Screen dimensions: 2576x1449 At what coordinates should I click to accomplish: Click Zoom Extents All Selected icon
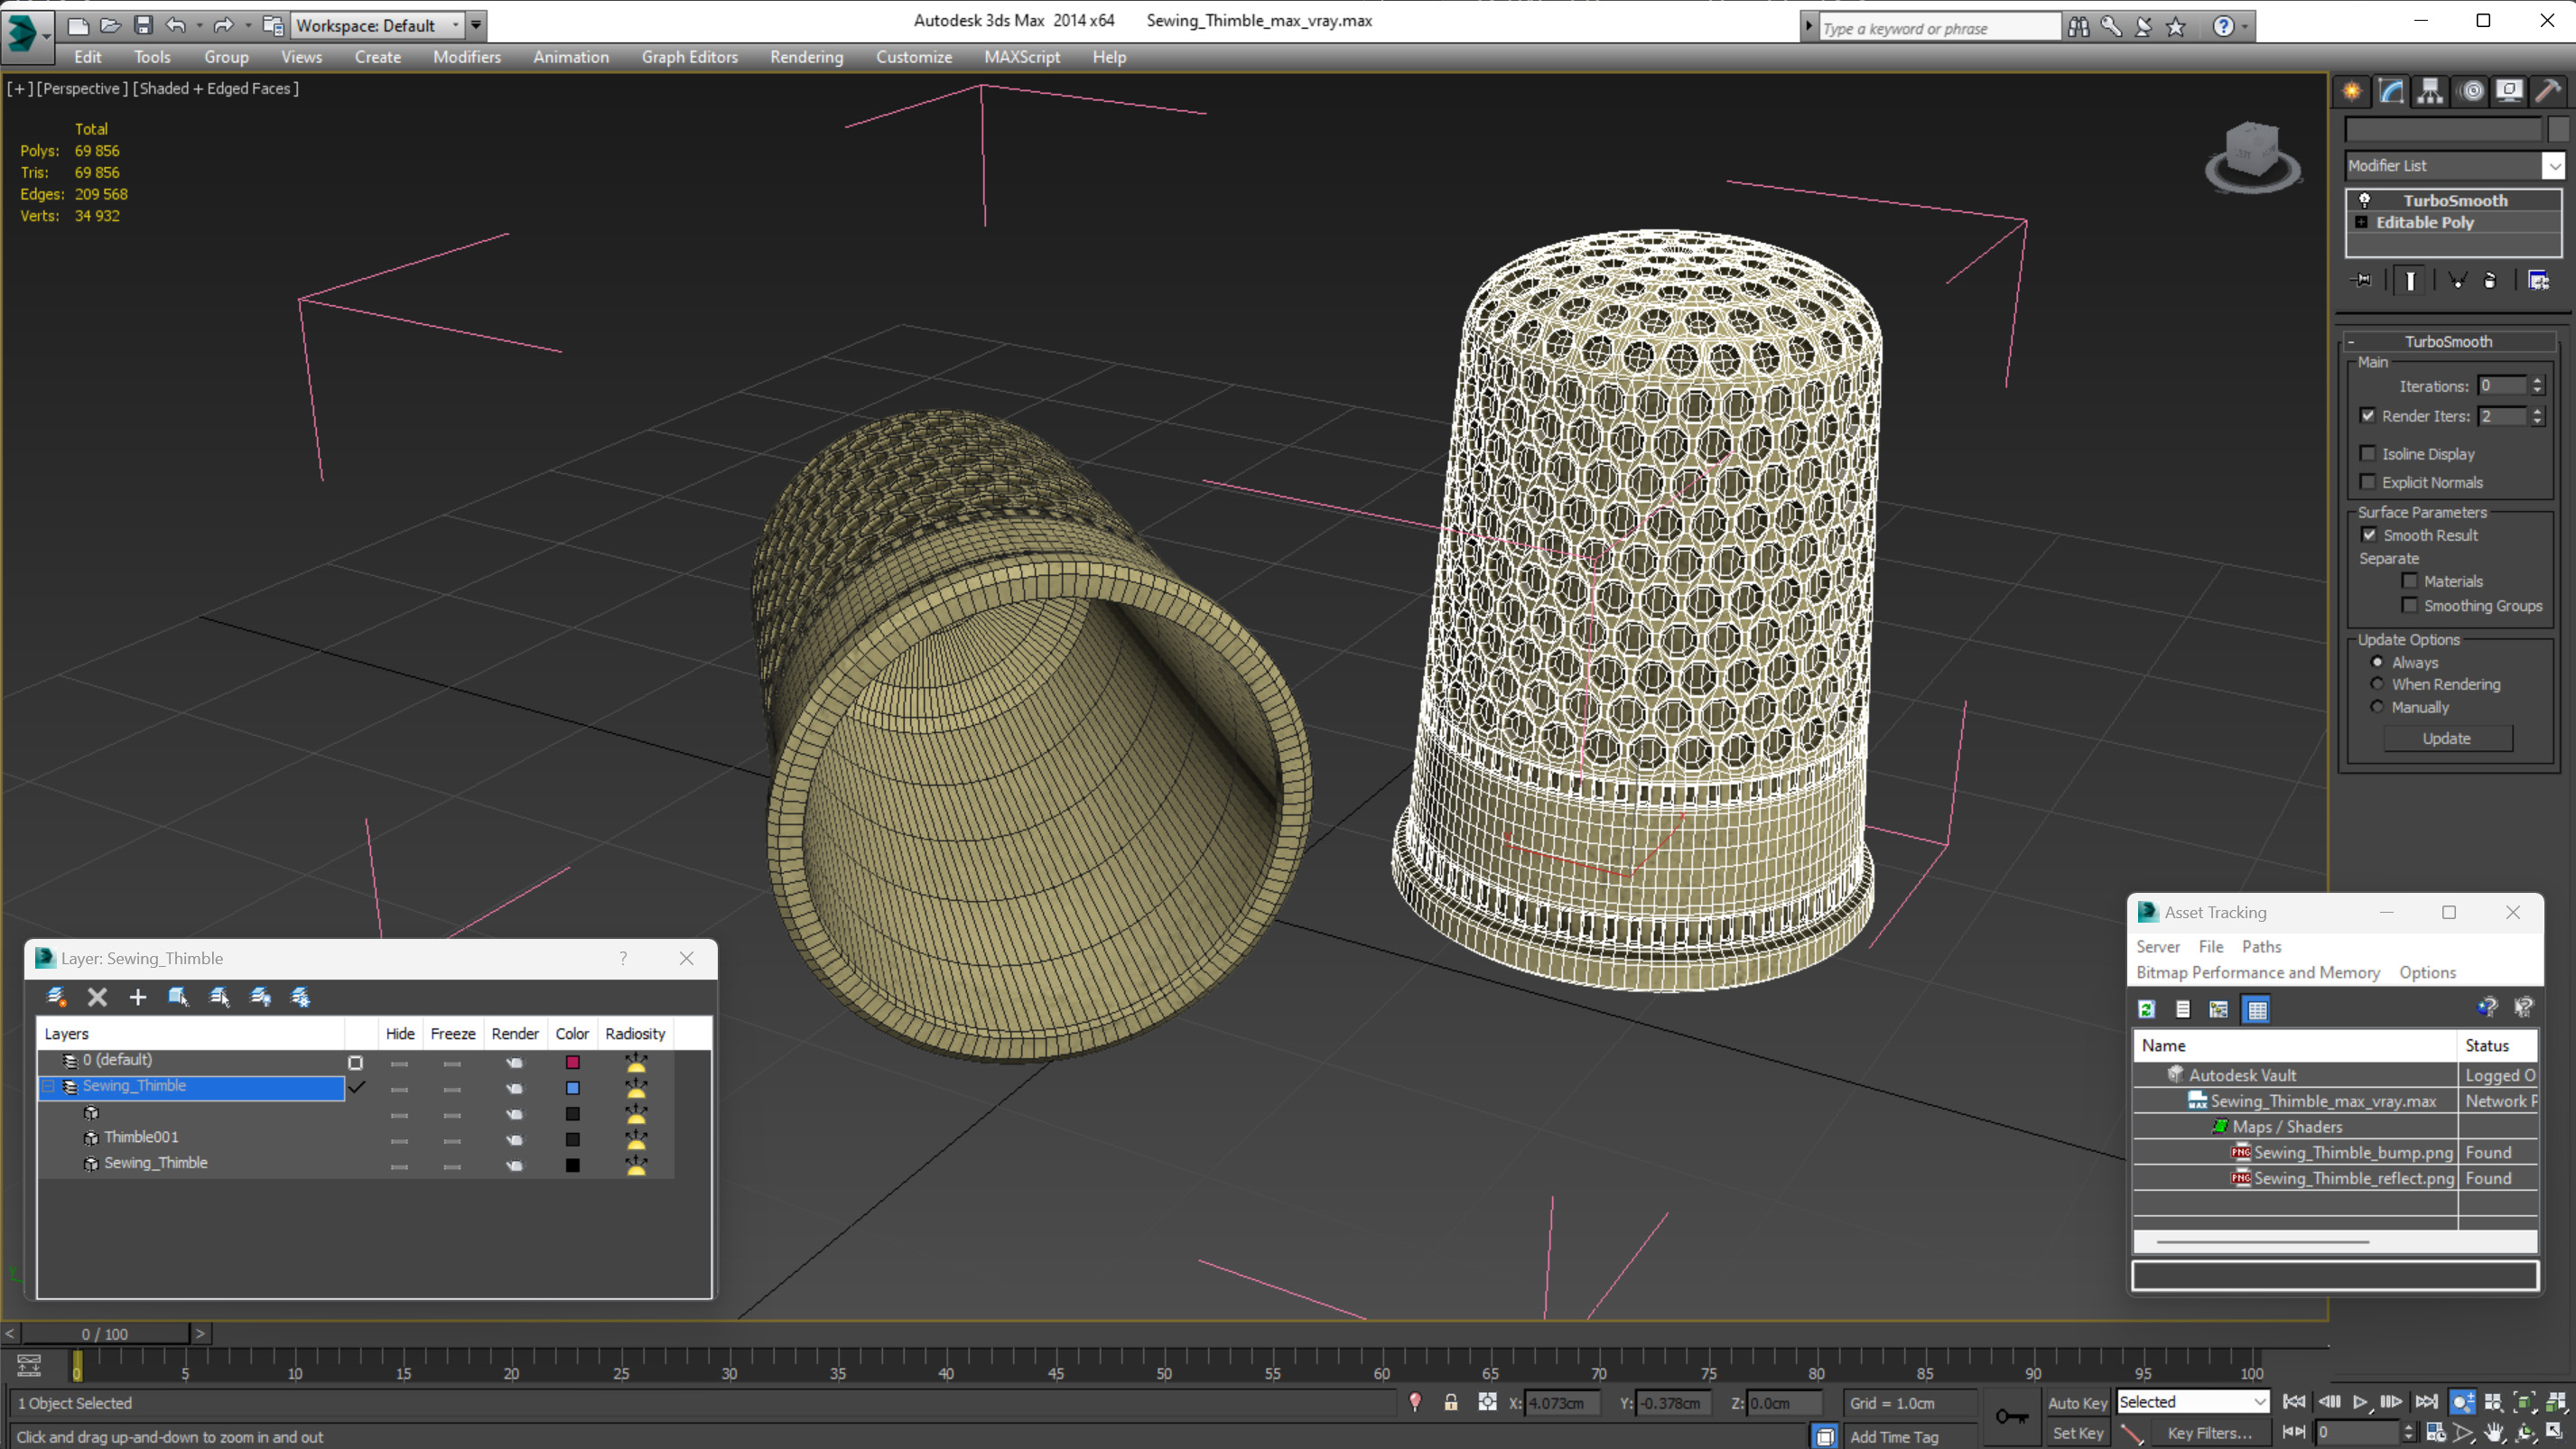2556,1403
